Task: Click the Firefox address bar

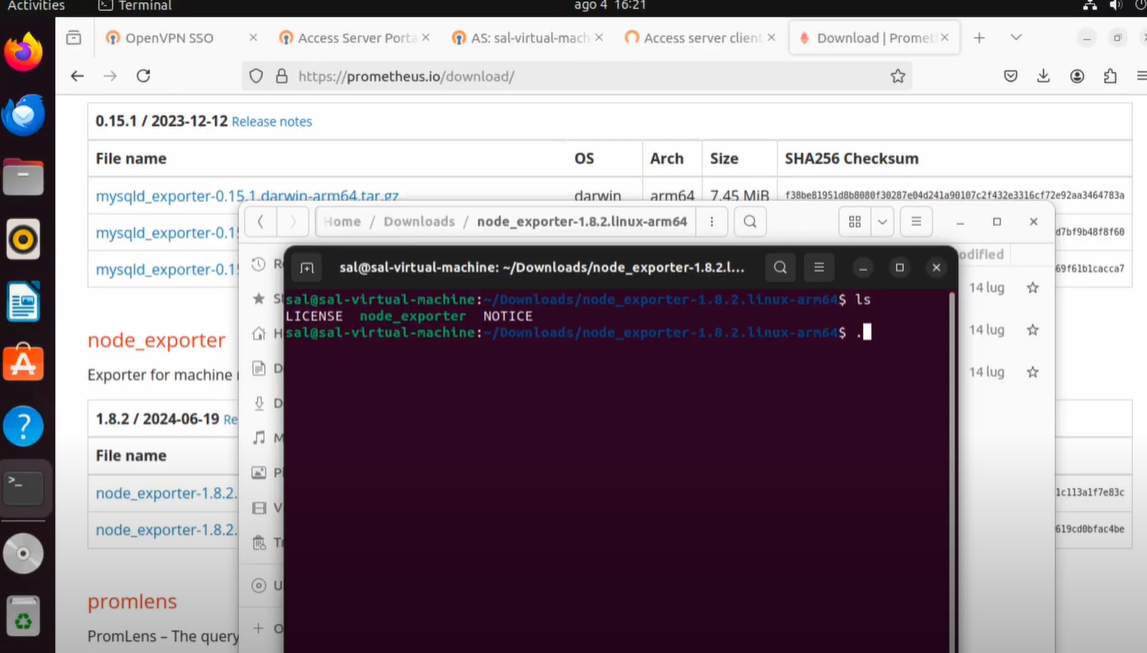Action: tap(578, 76)
